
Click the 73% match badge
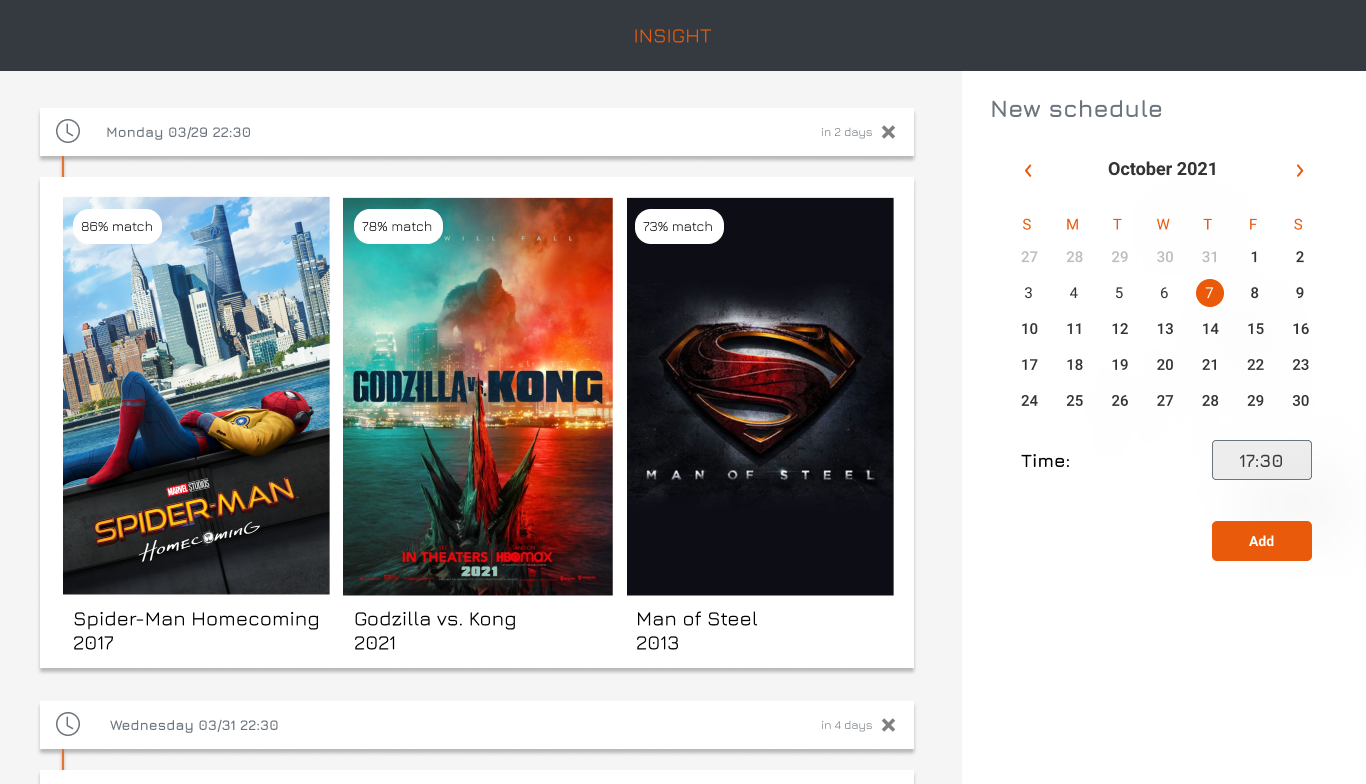click(x=678, y=227)
